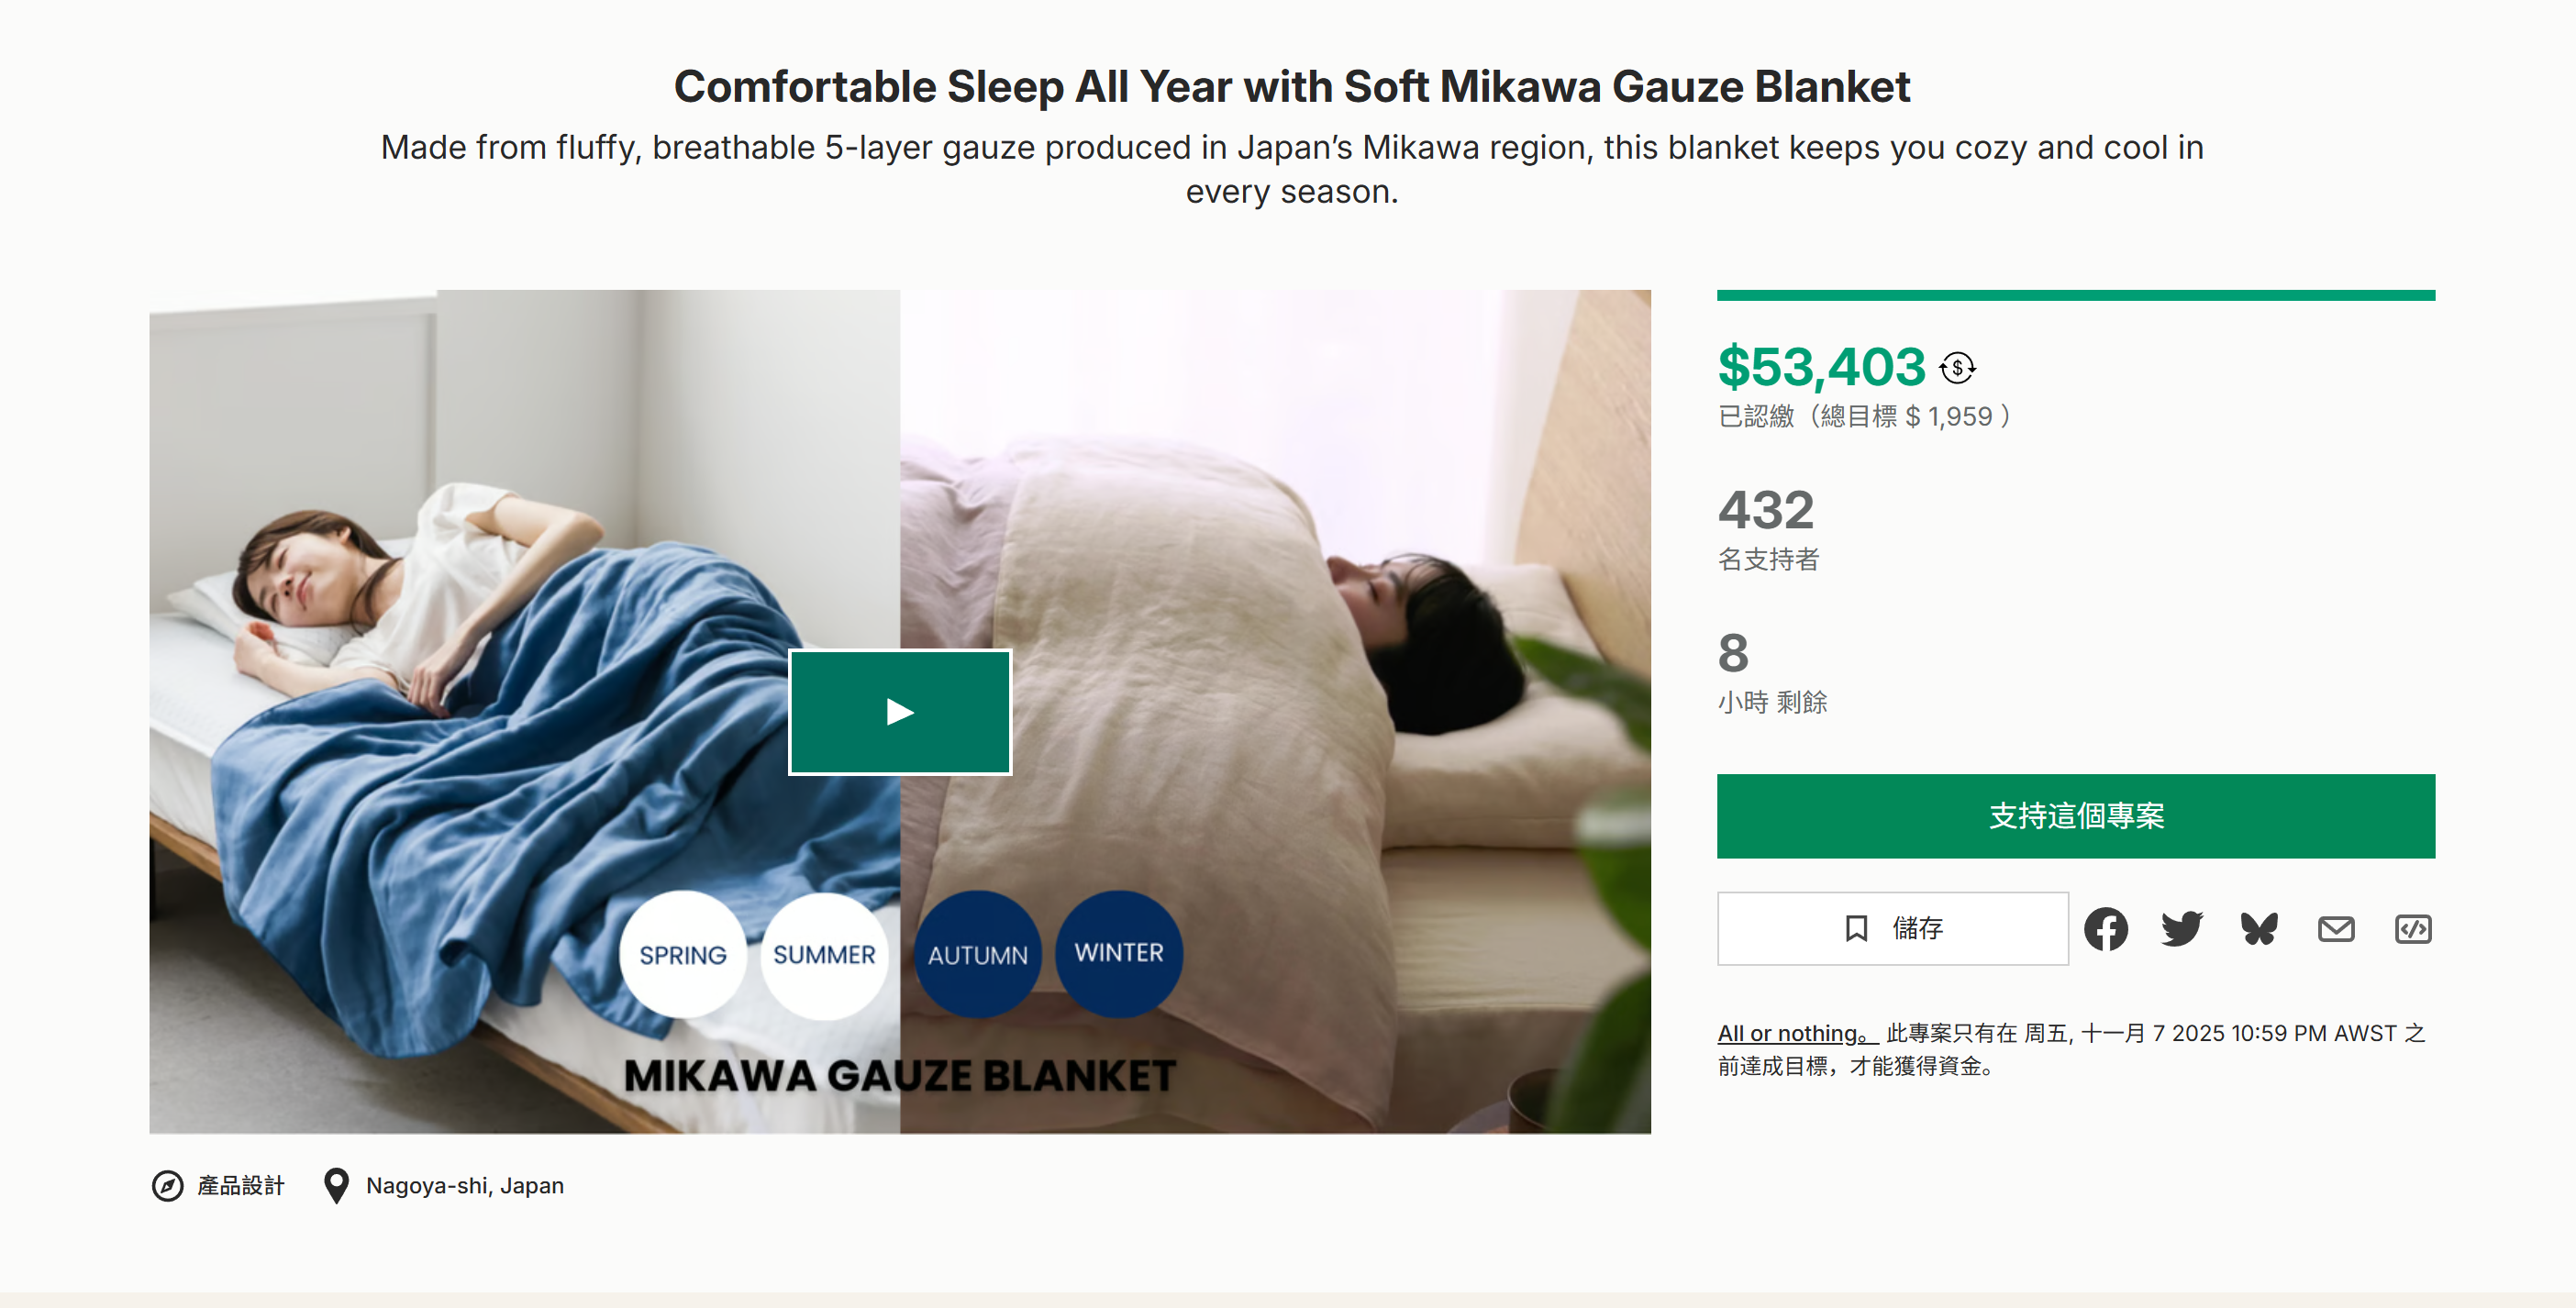Click the green funding progress bar
This screenshot has height=1308, width=2576.
click(2075, 296)
